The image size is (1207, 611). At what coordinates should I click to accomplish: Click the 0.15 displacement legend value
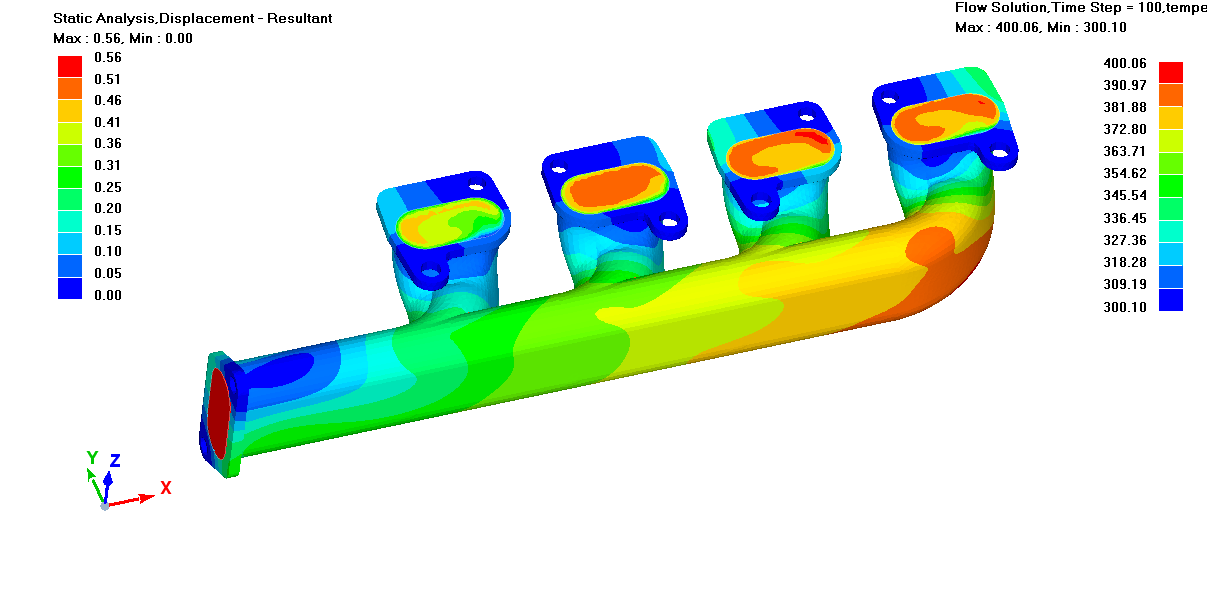pos(107,230)
